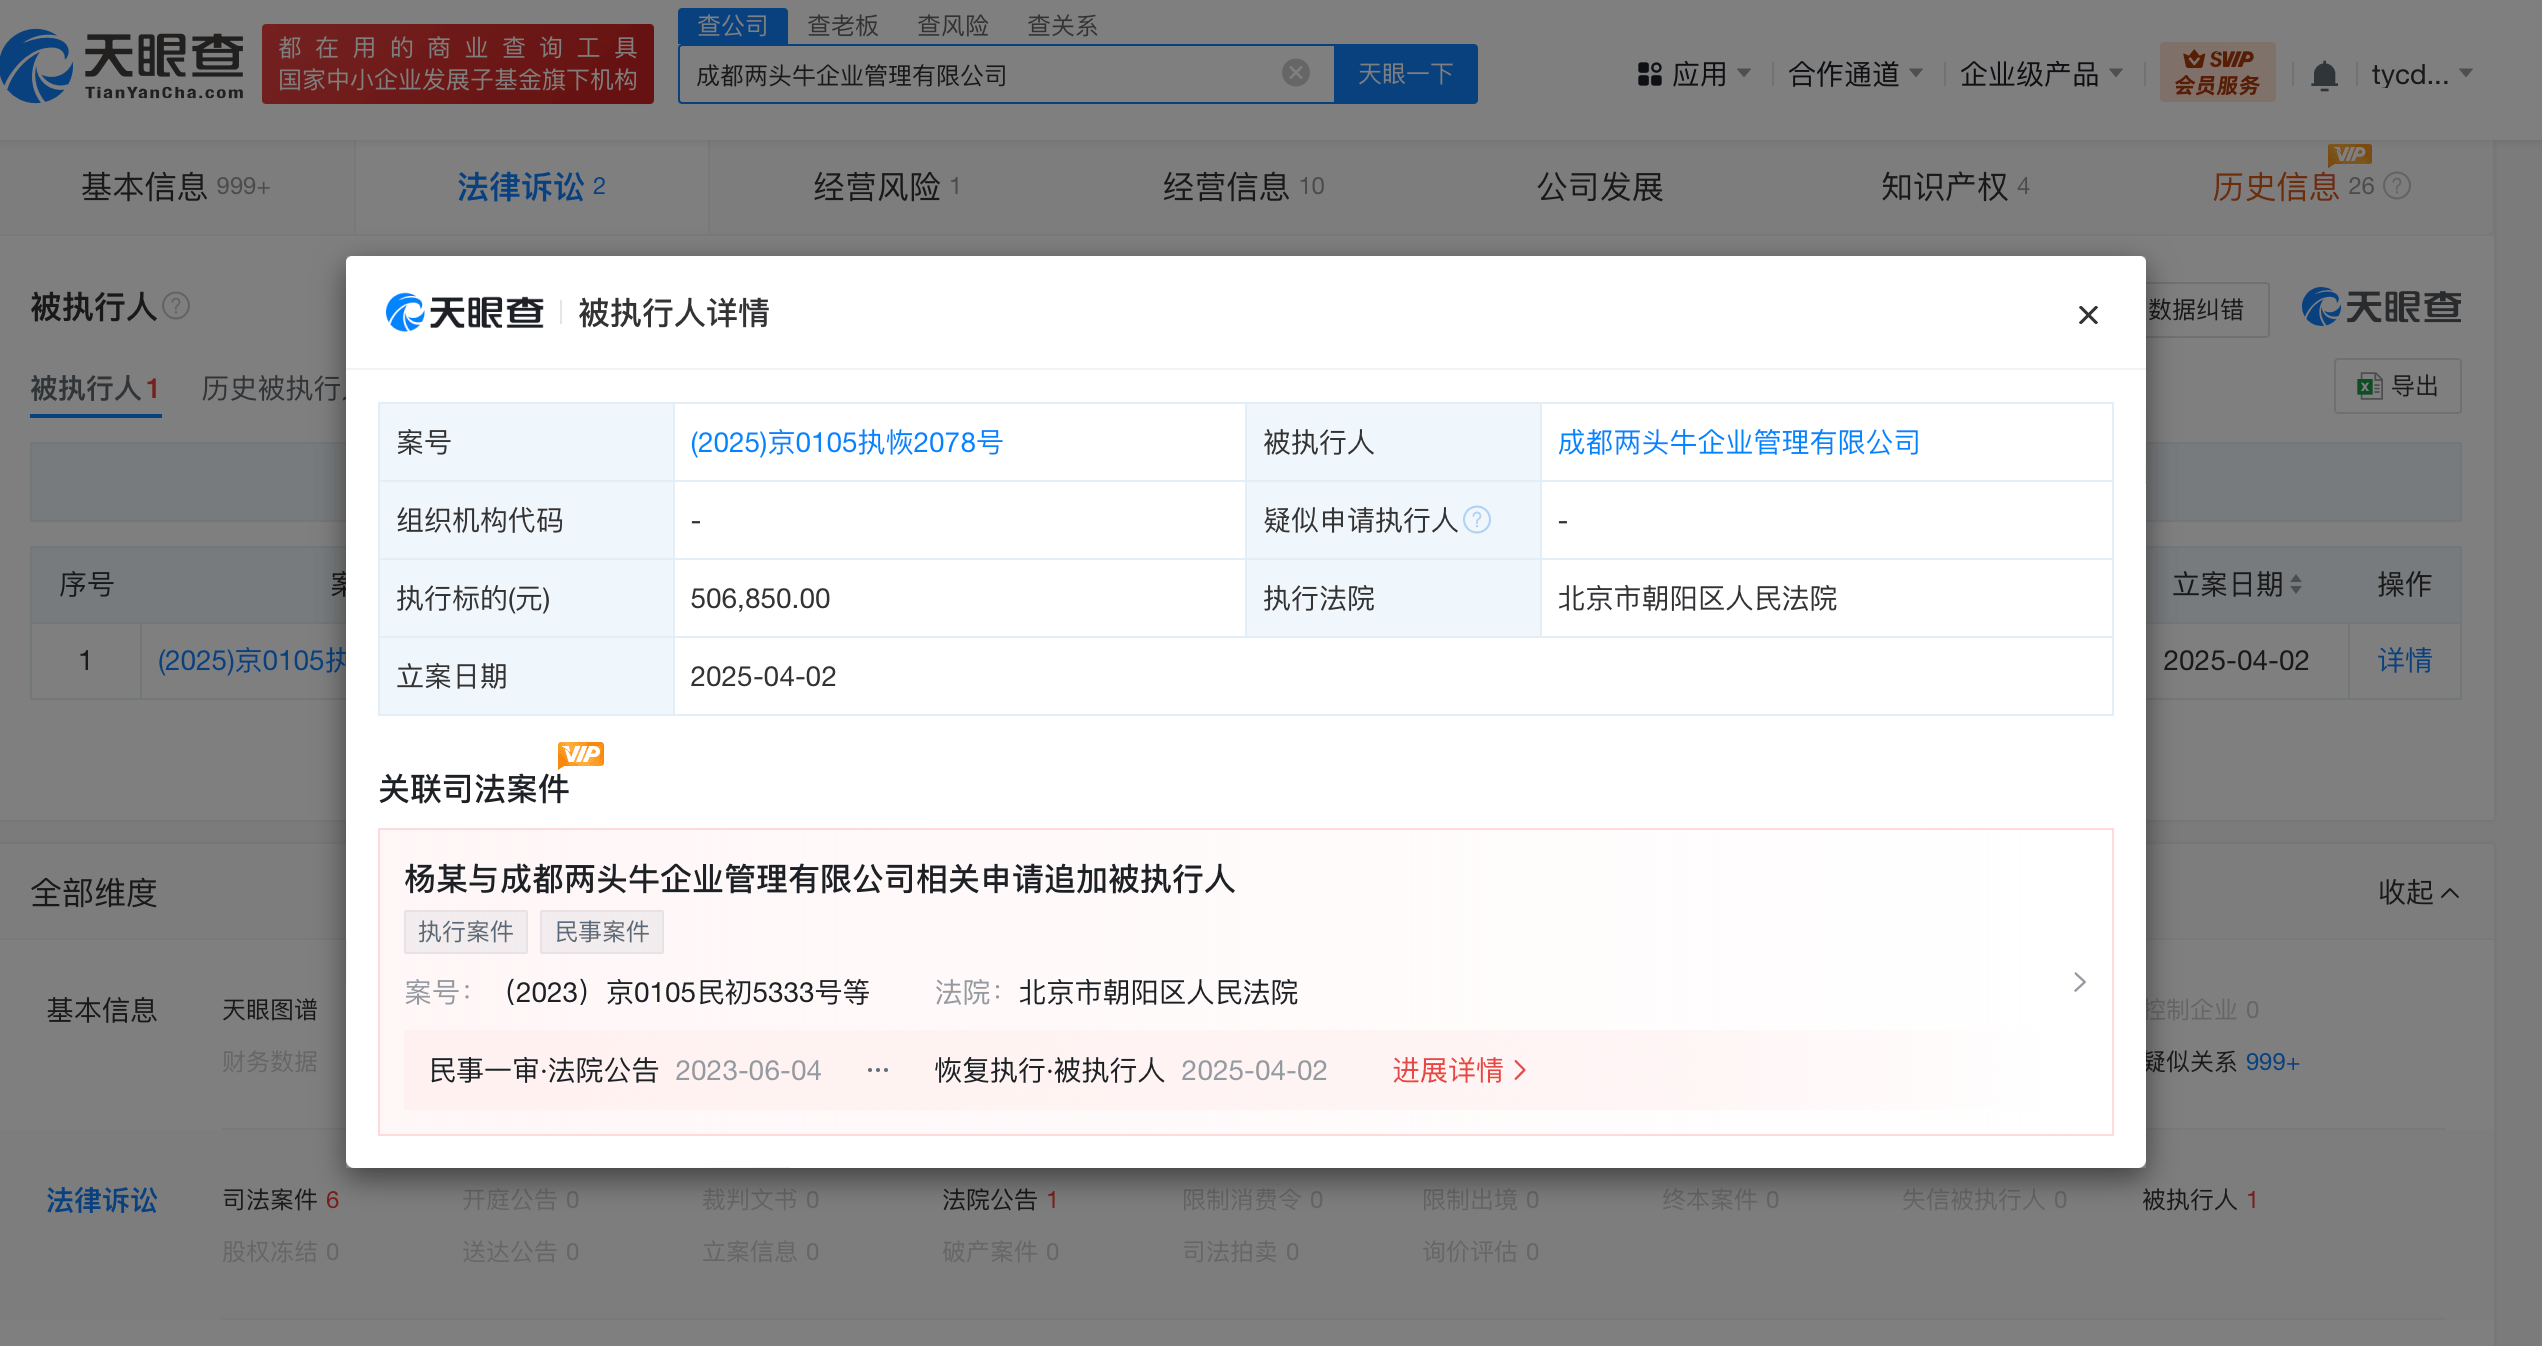Select the 查老板 search tab
The height and width of the screenshot is (1346, 2542).
pyautogui.click(x=842, y=25)
